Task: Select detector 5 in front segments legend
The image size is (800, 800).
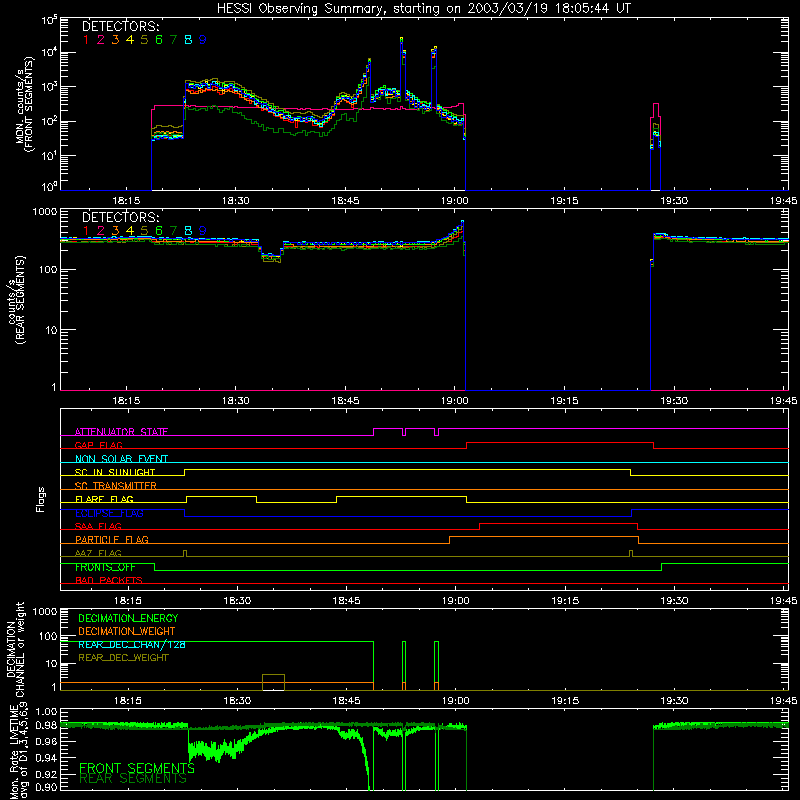Action: [x=144, y=40]
